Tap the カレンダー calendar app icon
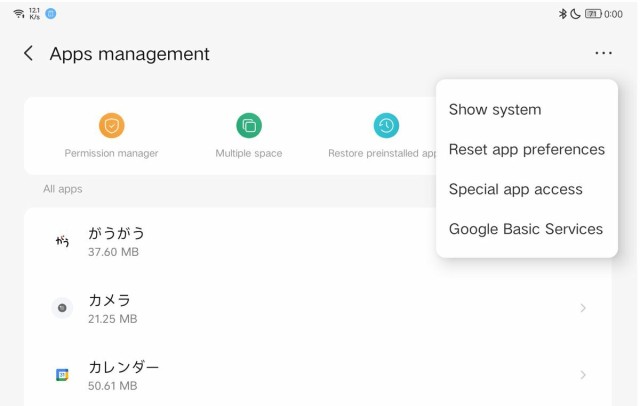The width and height of the screenshot is (640, 406). tap(62, 375)
